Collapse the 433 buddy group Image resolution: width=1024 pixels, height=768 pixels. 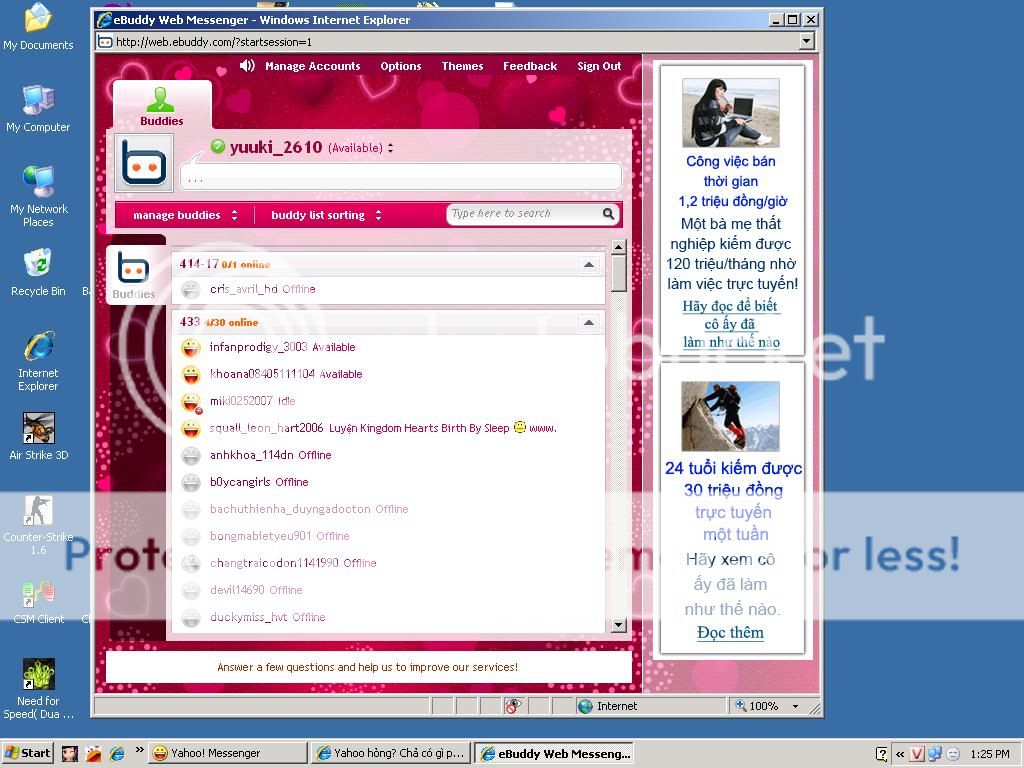pos(588,323)
